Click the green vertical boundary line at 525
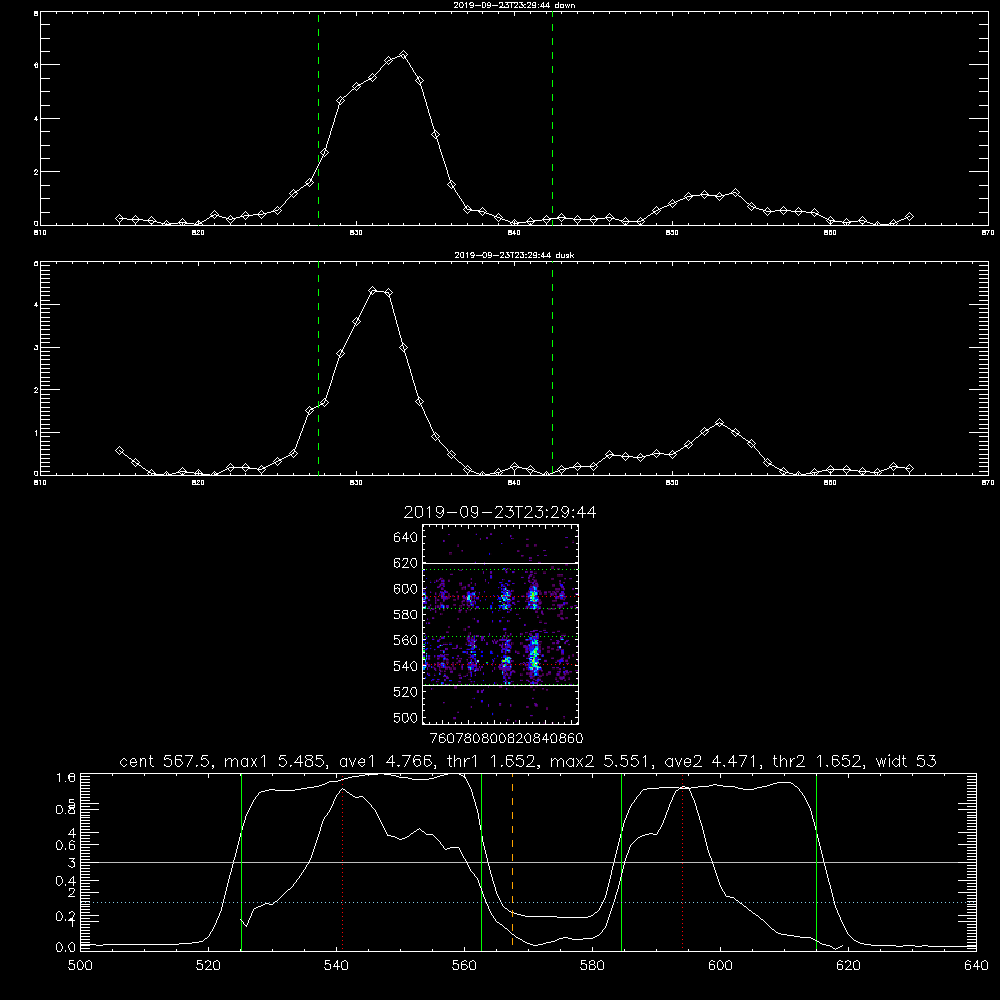Screen dimensions: 1000x1000 pyautogui.click(x=241, y=861)
